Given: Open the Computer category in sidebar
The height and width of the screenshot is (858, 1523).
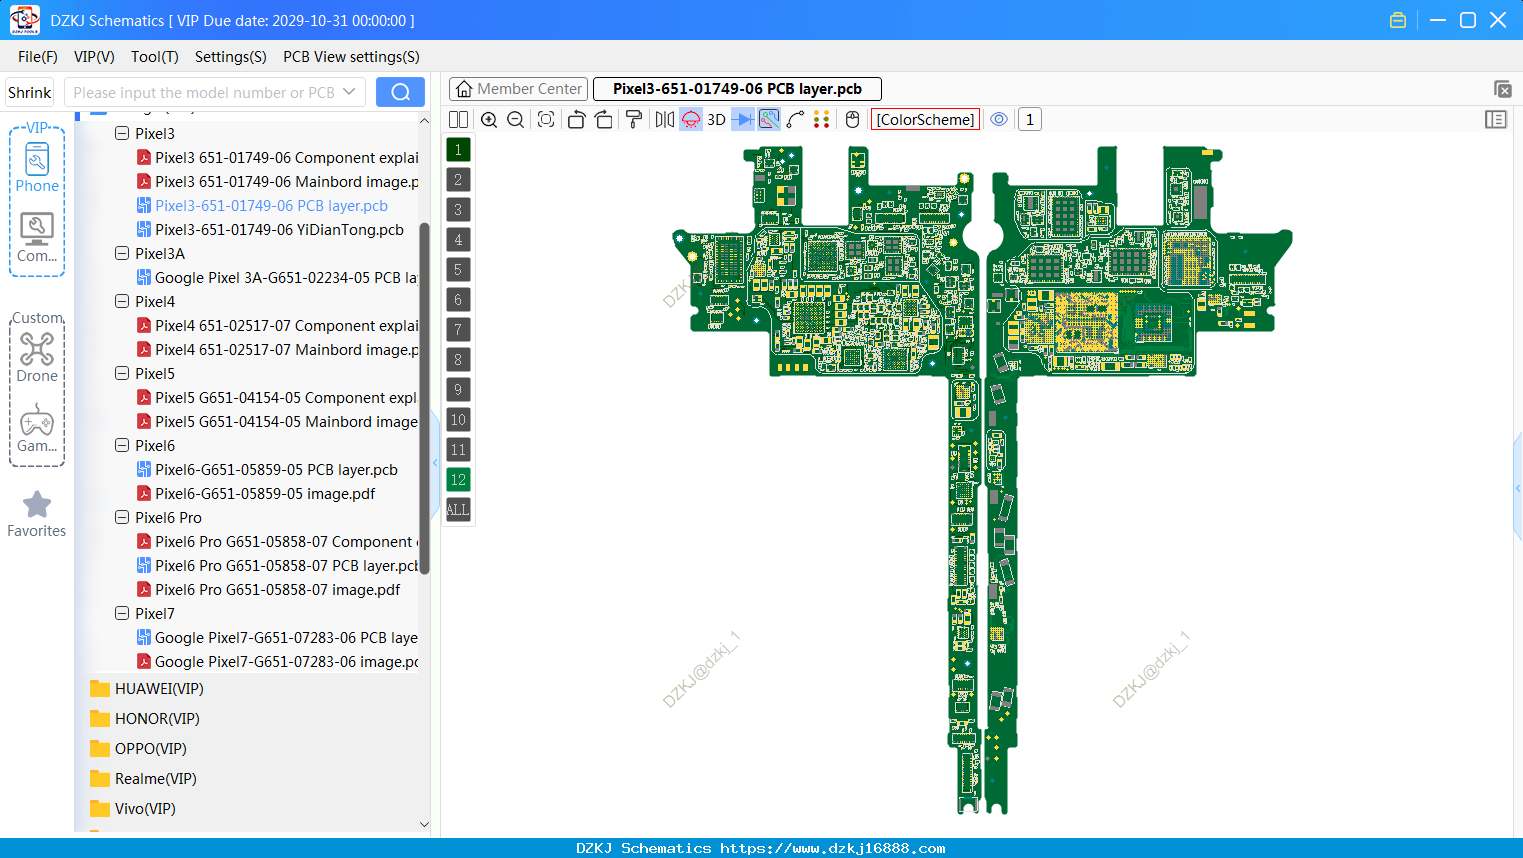Looking at the screenshot, I should pos(37,238).
